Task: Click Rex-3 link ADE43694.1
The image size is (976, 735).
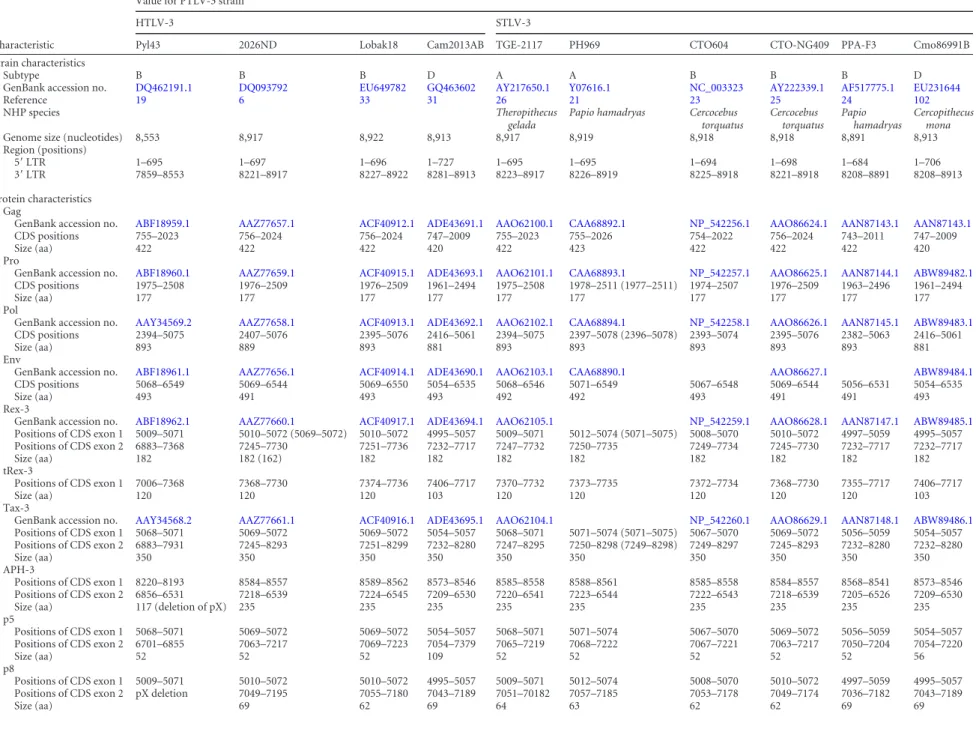Action: click(x=455, y=421)
